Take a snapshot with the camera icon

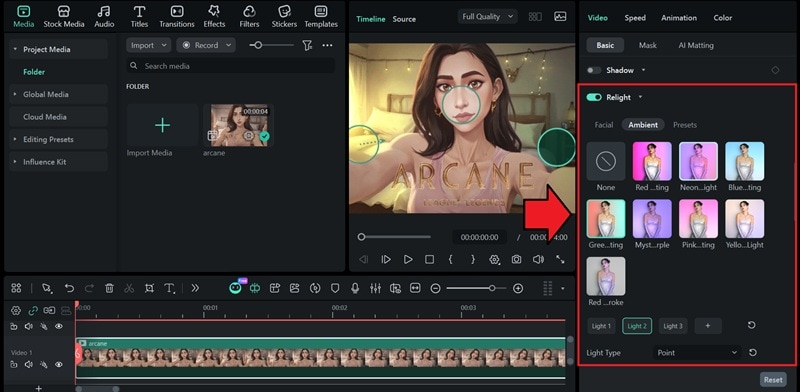516,259
